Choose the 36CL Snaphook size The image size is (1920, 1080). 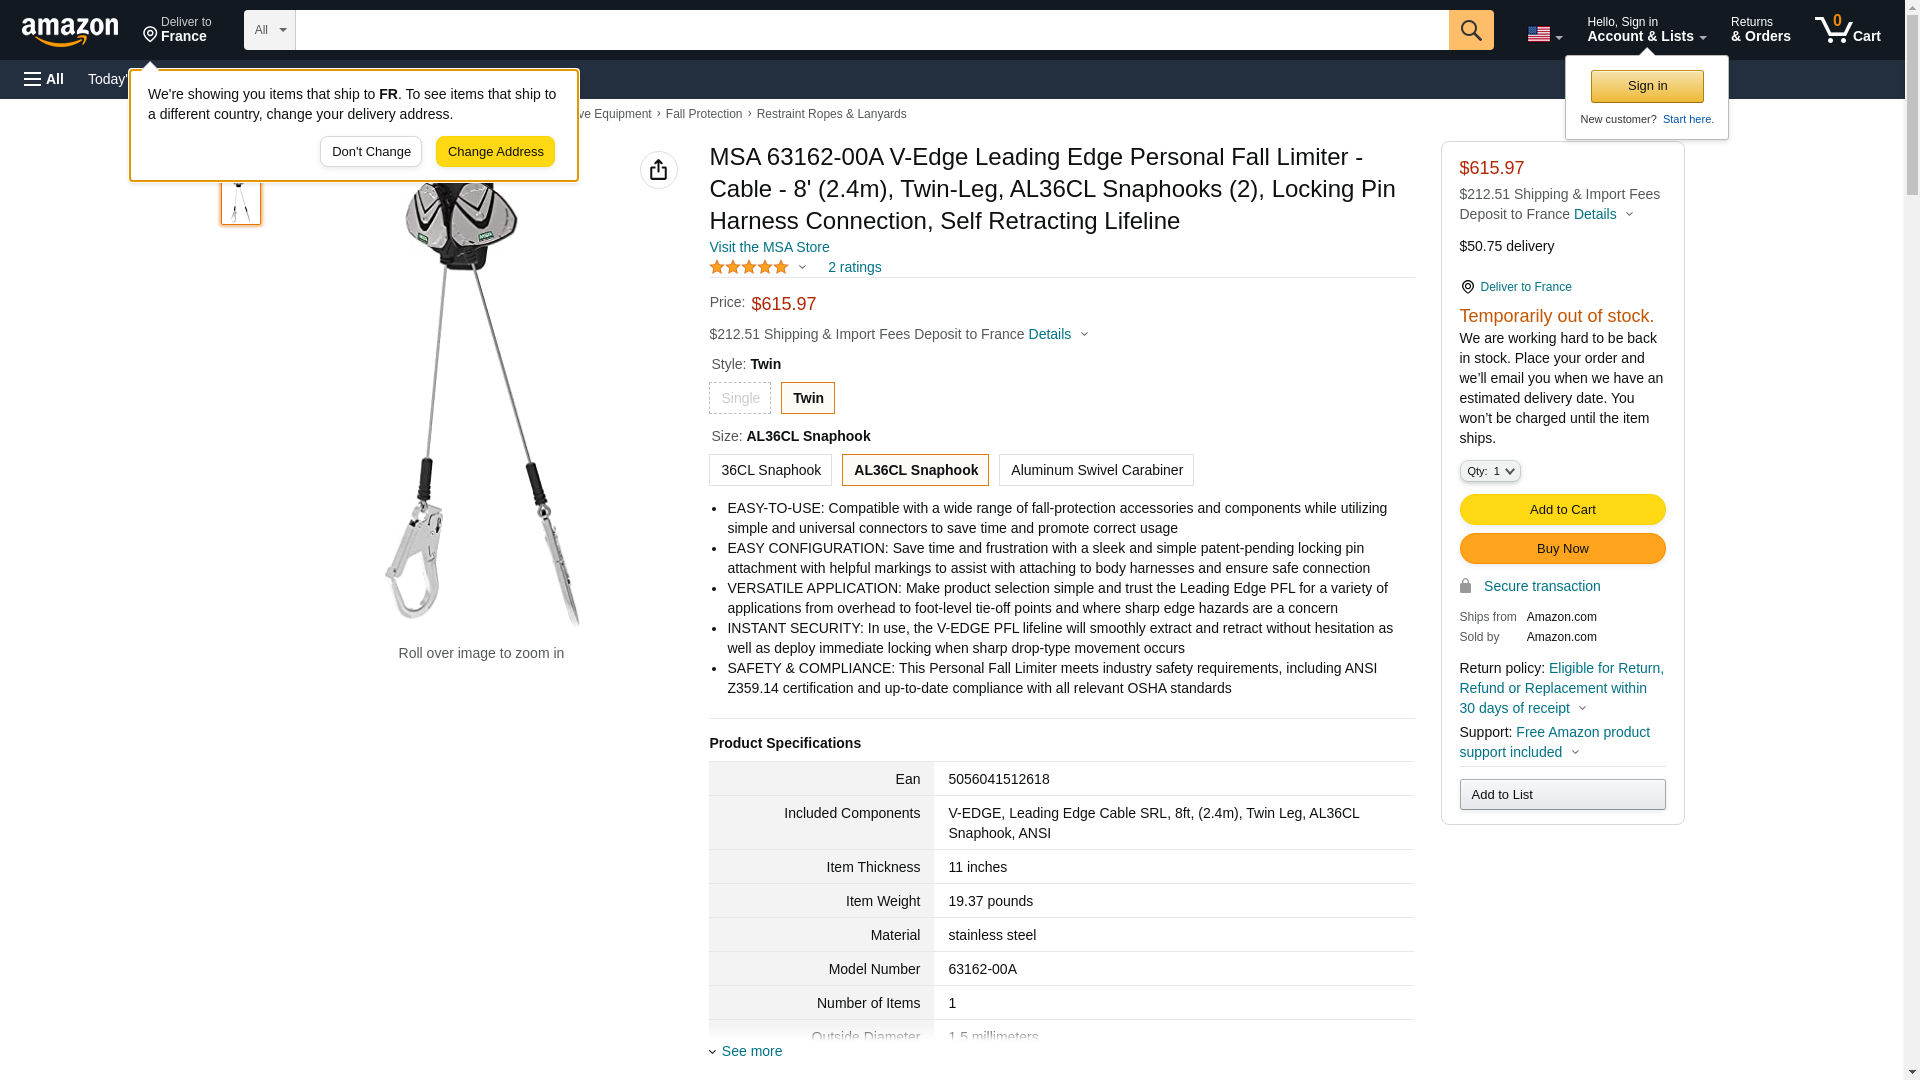[x=770, y=470]
